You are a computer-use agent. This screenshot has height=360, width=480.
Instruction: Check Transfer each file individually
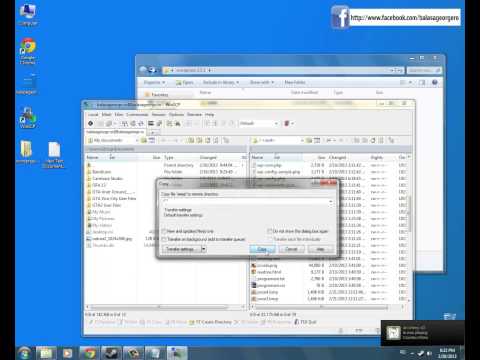pyautogui.click(x=270, y=239)
